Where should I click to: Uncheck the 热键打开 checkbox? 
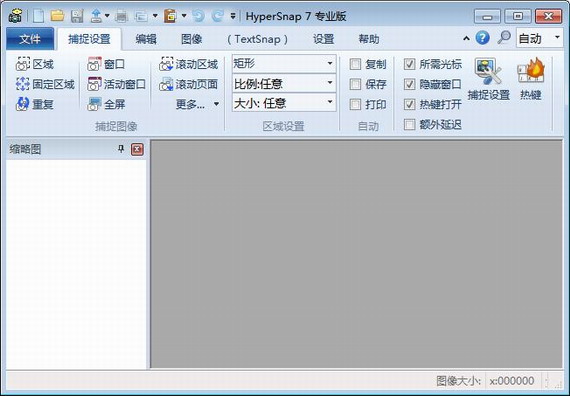point(410,105)
